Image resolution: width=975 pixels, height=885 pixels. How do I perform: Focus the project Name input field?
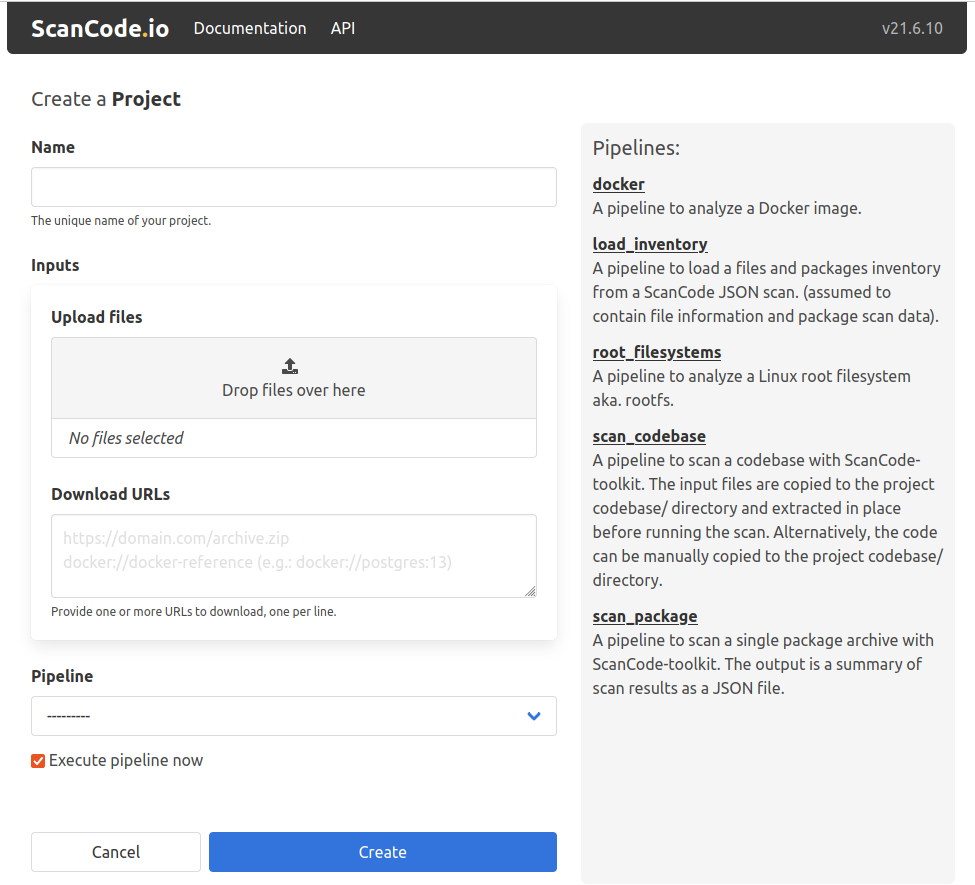point(293,187)
